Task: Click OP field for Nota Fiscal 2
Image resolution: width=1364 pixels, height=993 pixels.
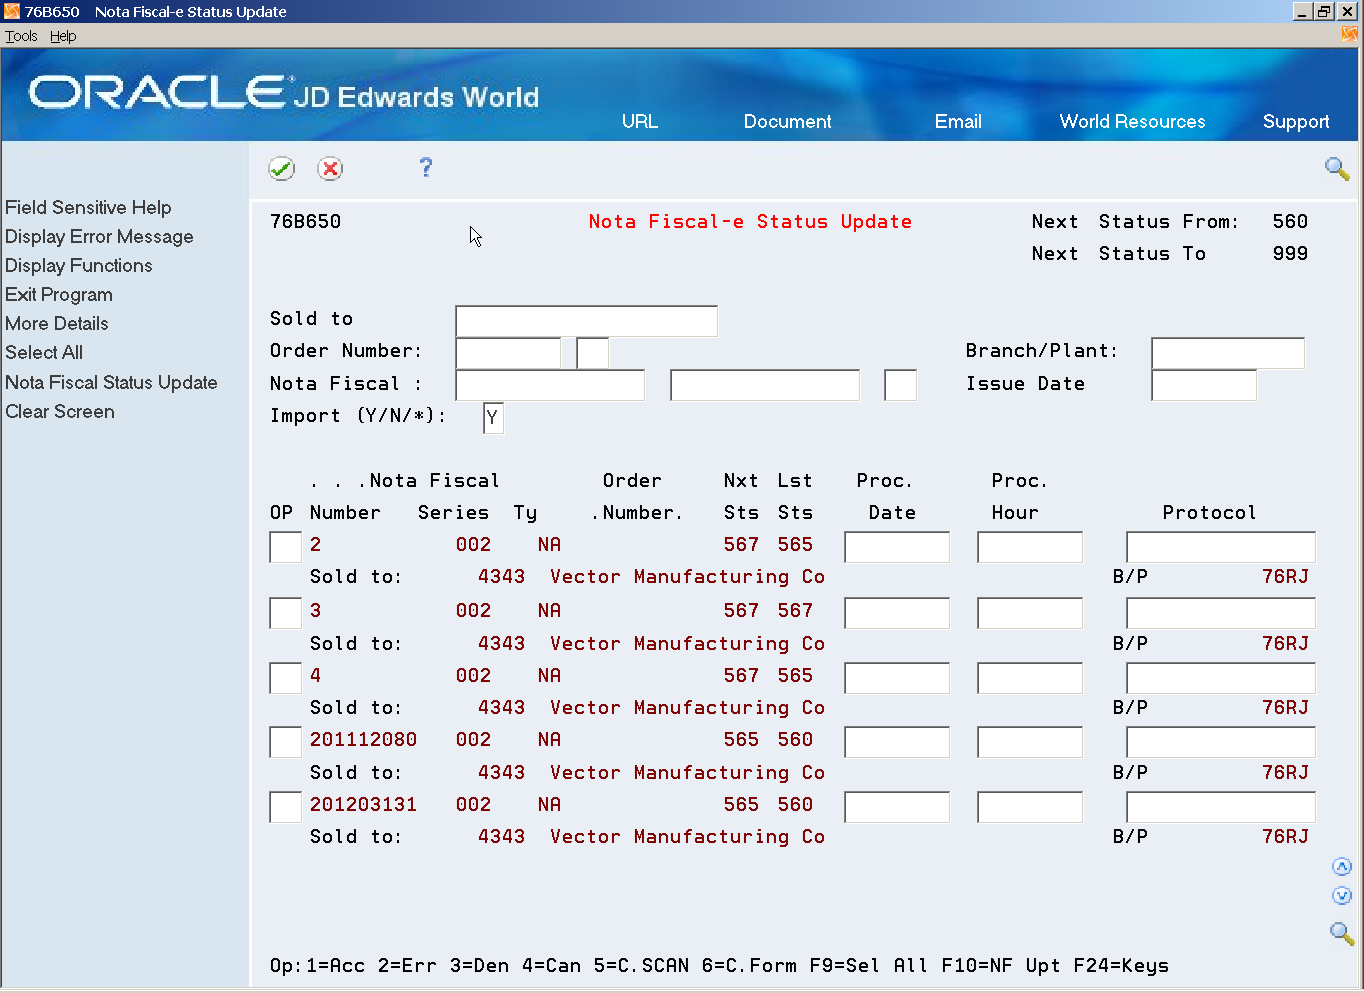Action: coord(286,547)
